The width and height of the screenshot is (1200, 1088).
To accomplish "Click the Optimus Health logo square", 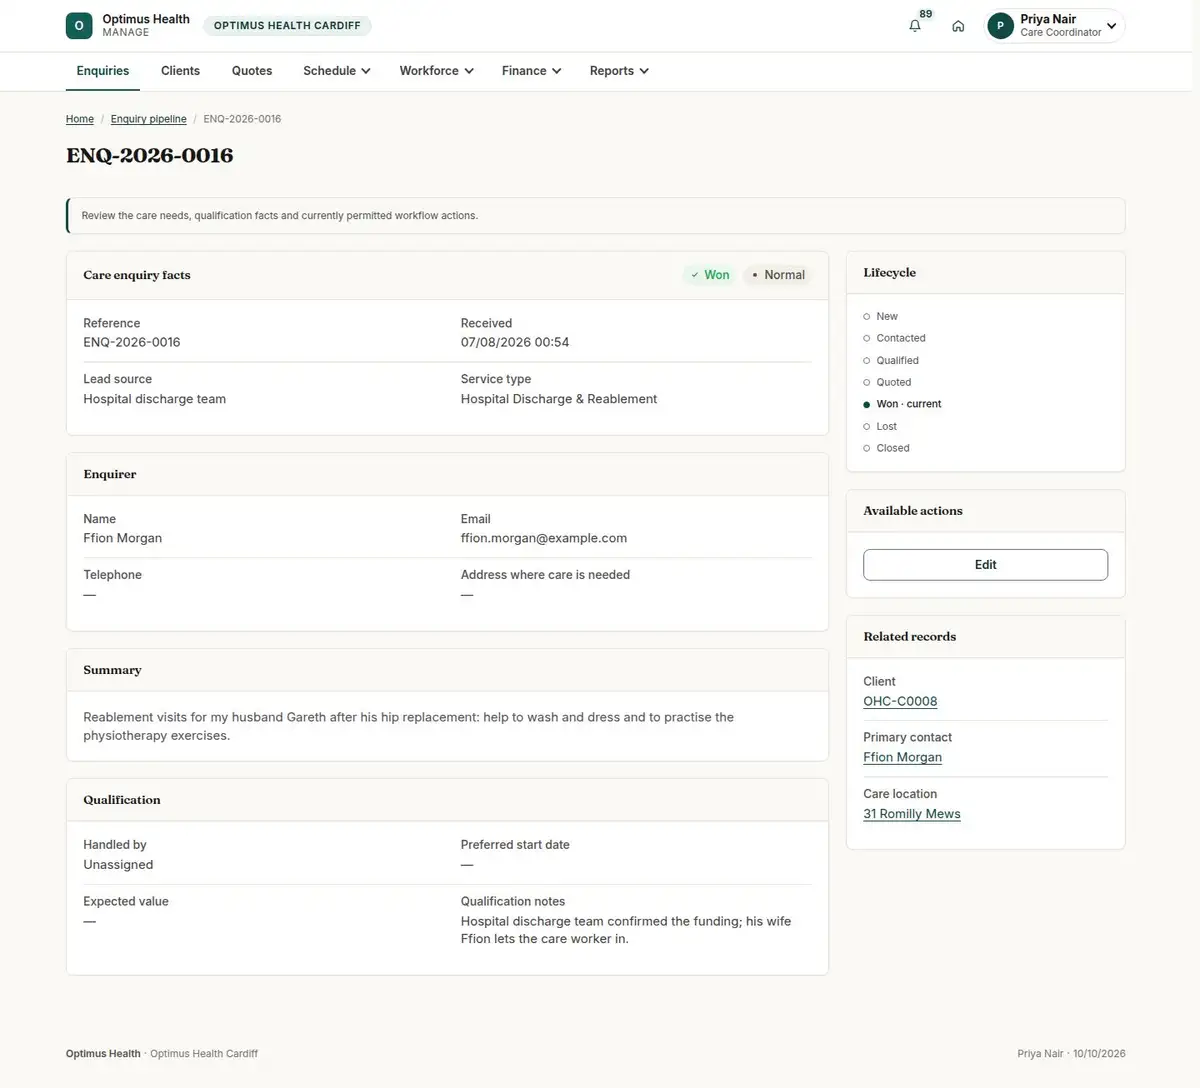I will [x=79, y=26].
